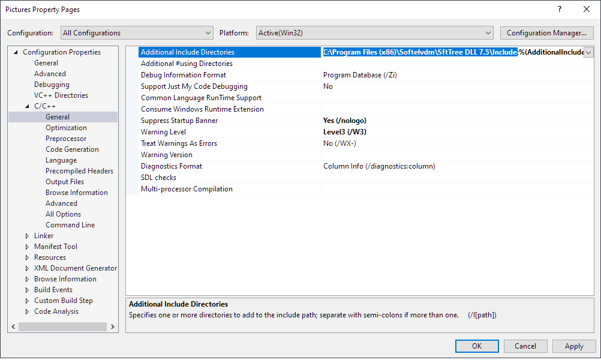Select Browse Information under C/C++

click(x=77, y=192)
